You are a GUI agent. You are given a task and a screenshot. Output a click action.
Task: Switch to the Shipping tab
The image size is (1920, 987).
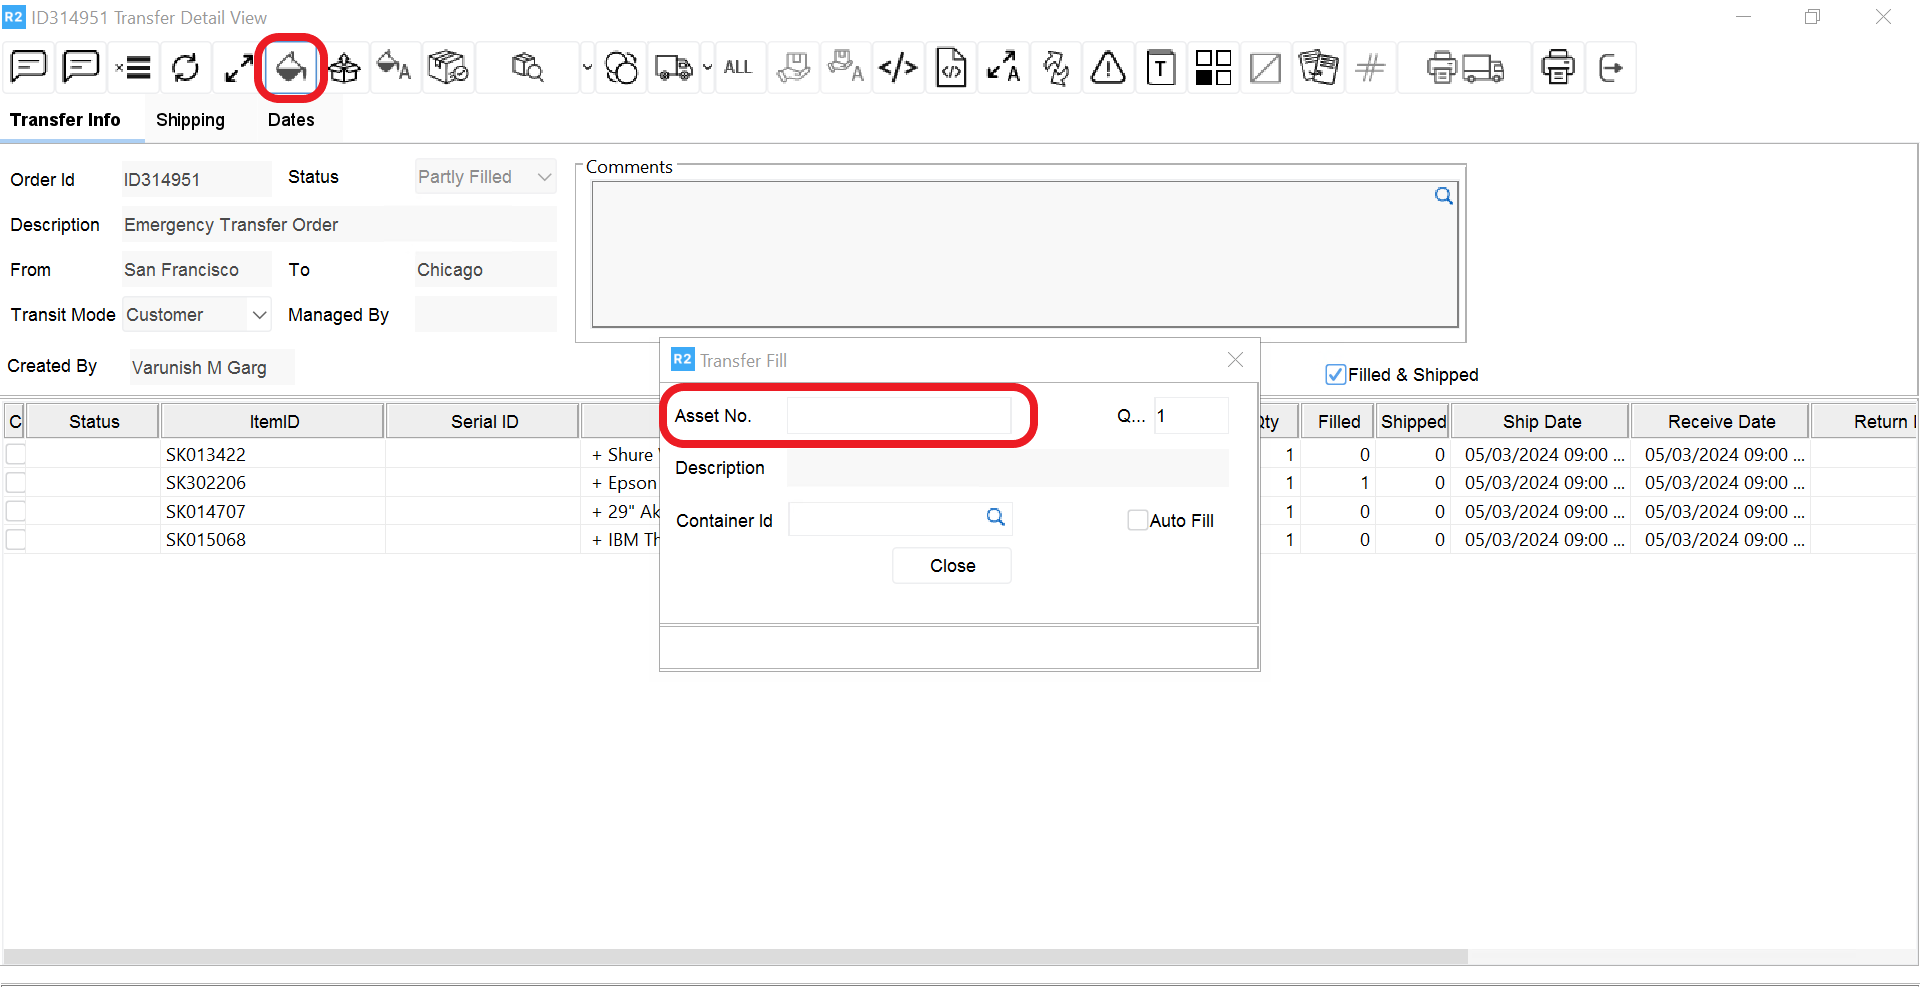click(x=190, y=120)
